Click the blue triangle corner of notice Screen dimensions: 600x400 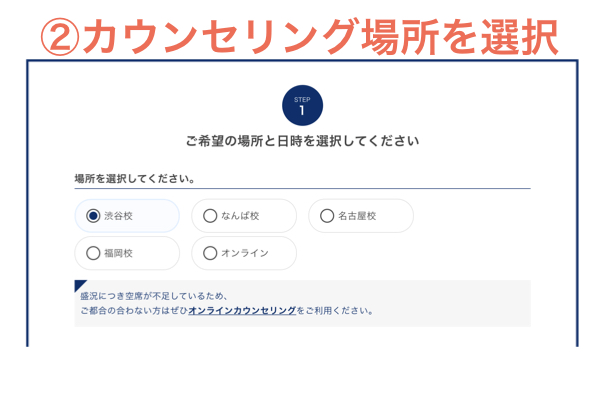(x=80, y=286)
